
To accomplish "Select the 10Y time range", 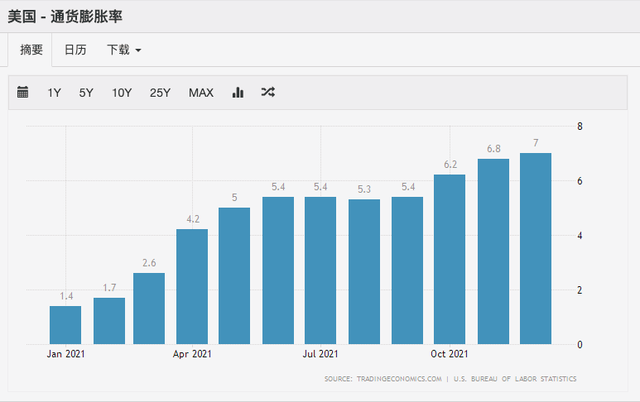I will point(122,93).
